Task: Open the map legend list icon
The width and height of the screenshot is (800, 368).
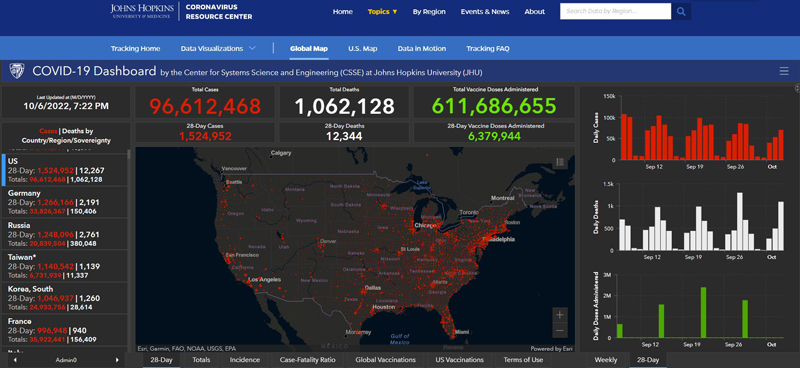Action: click(x=560, y=162)
